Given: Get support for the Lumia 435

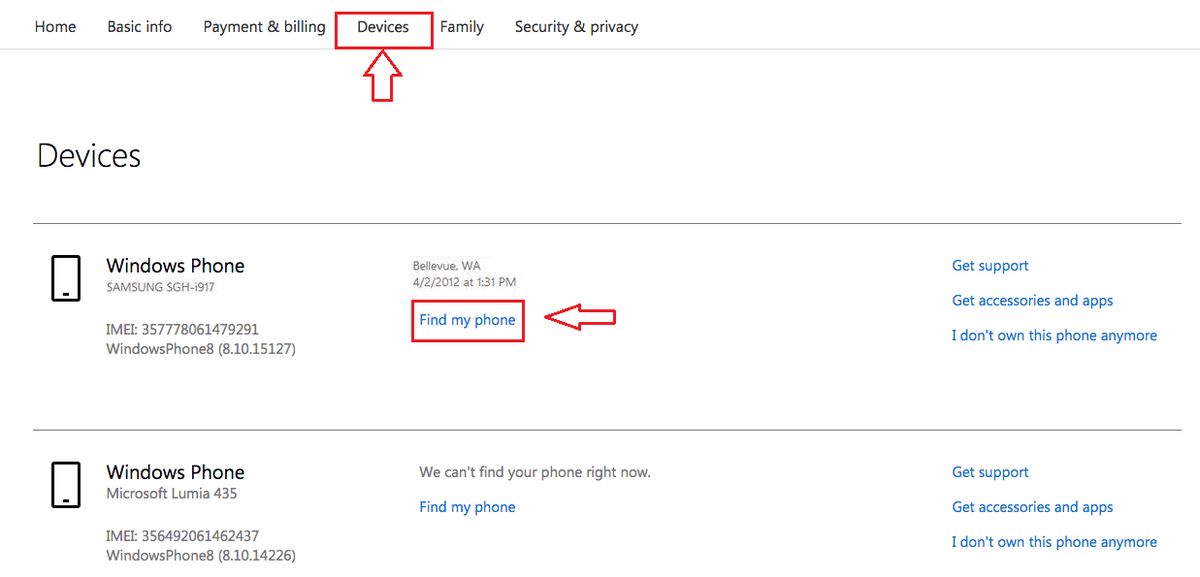Looking at the screenshot, I should point(990,472).
